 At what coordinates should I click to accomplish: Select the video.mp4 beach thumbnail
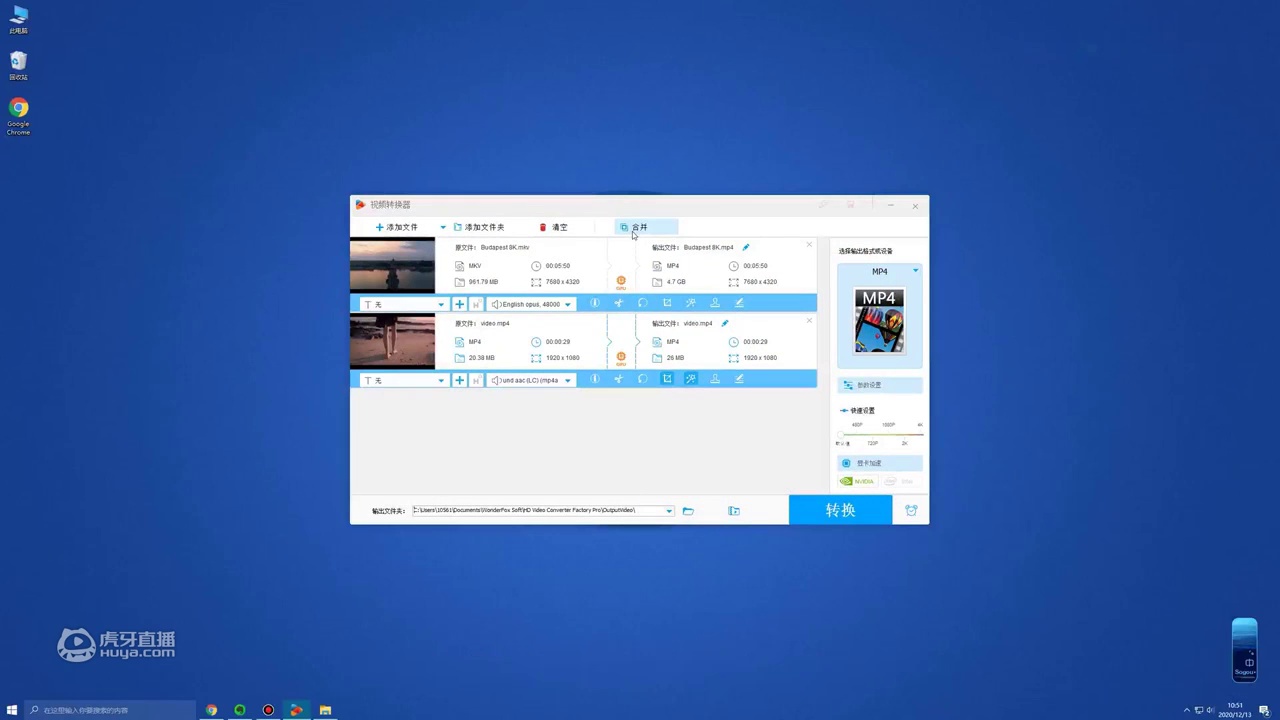coord(392,342)
